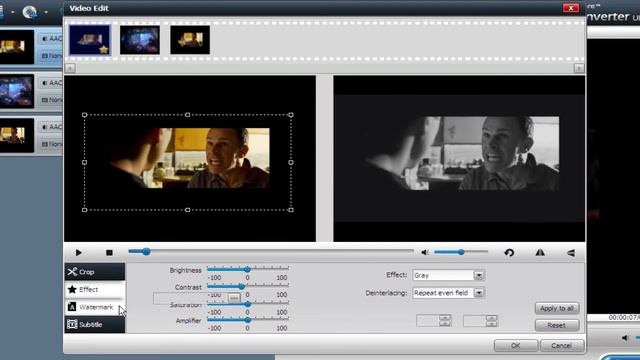The width and height of the screenshot is (640, 360).
Task: Click top-center crop handle
Action: pos(187,115)
